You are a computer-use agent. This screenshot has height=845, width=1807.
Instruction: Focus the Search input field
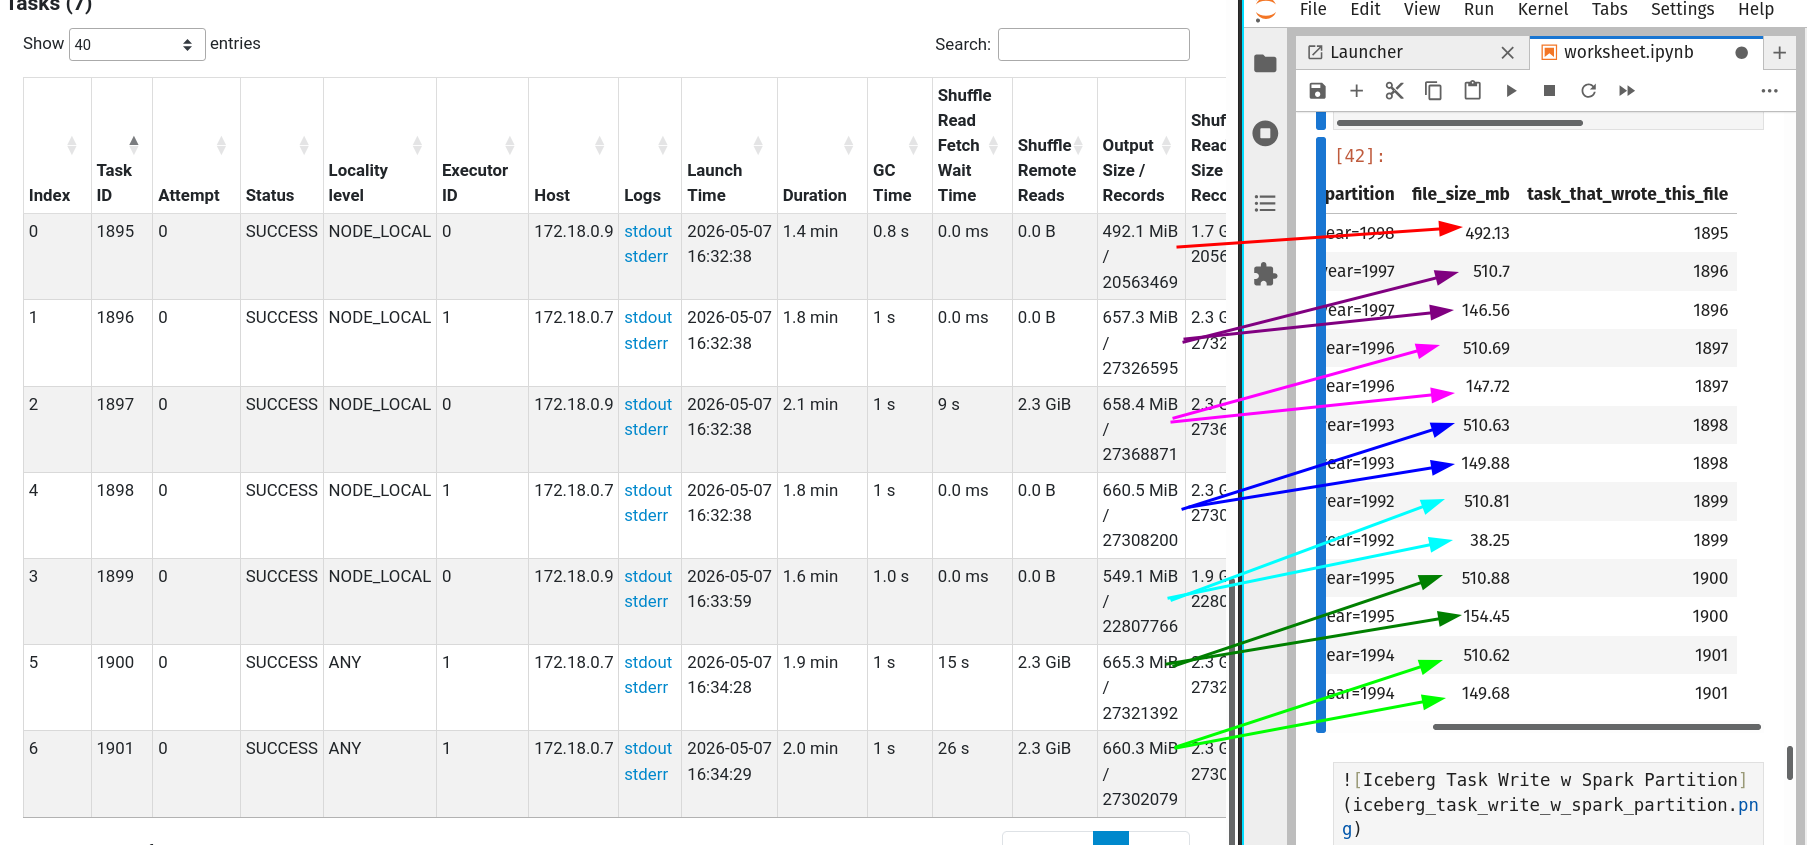(1093, 44)
